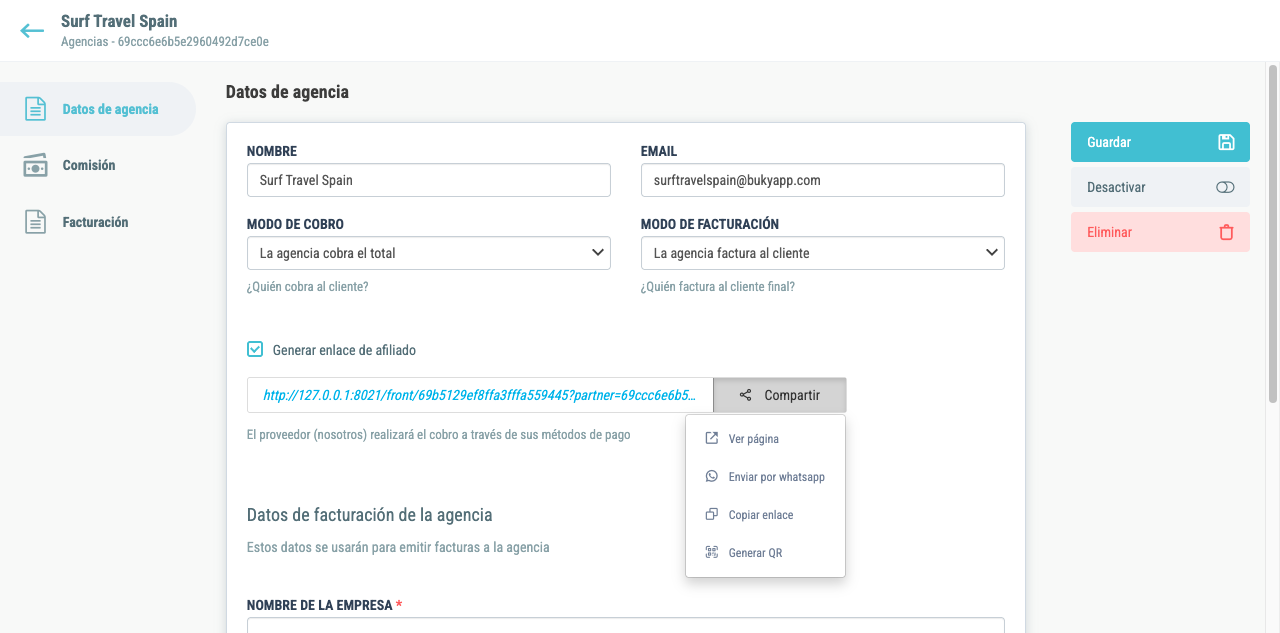Click the Surf Travel Spain page title
This screenshot has width=1280, height=633.
[119, 21]
